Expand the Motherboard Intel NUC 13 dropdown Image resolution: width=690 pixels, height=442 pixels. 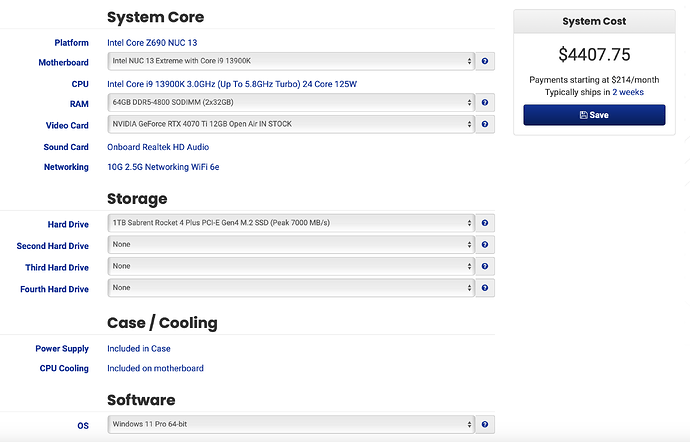[291, 61]
